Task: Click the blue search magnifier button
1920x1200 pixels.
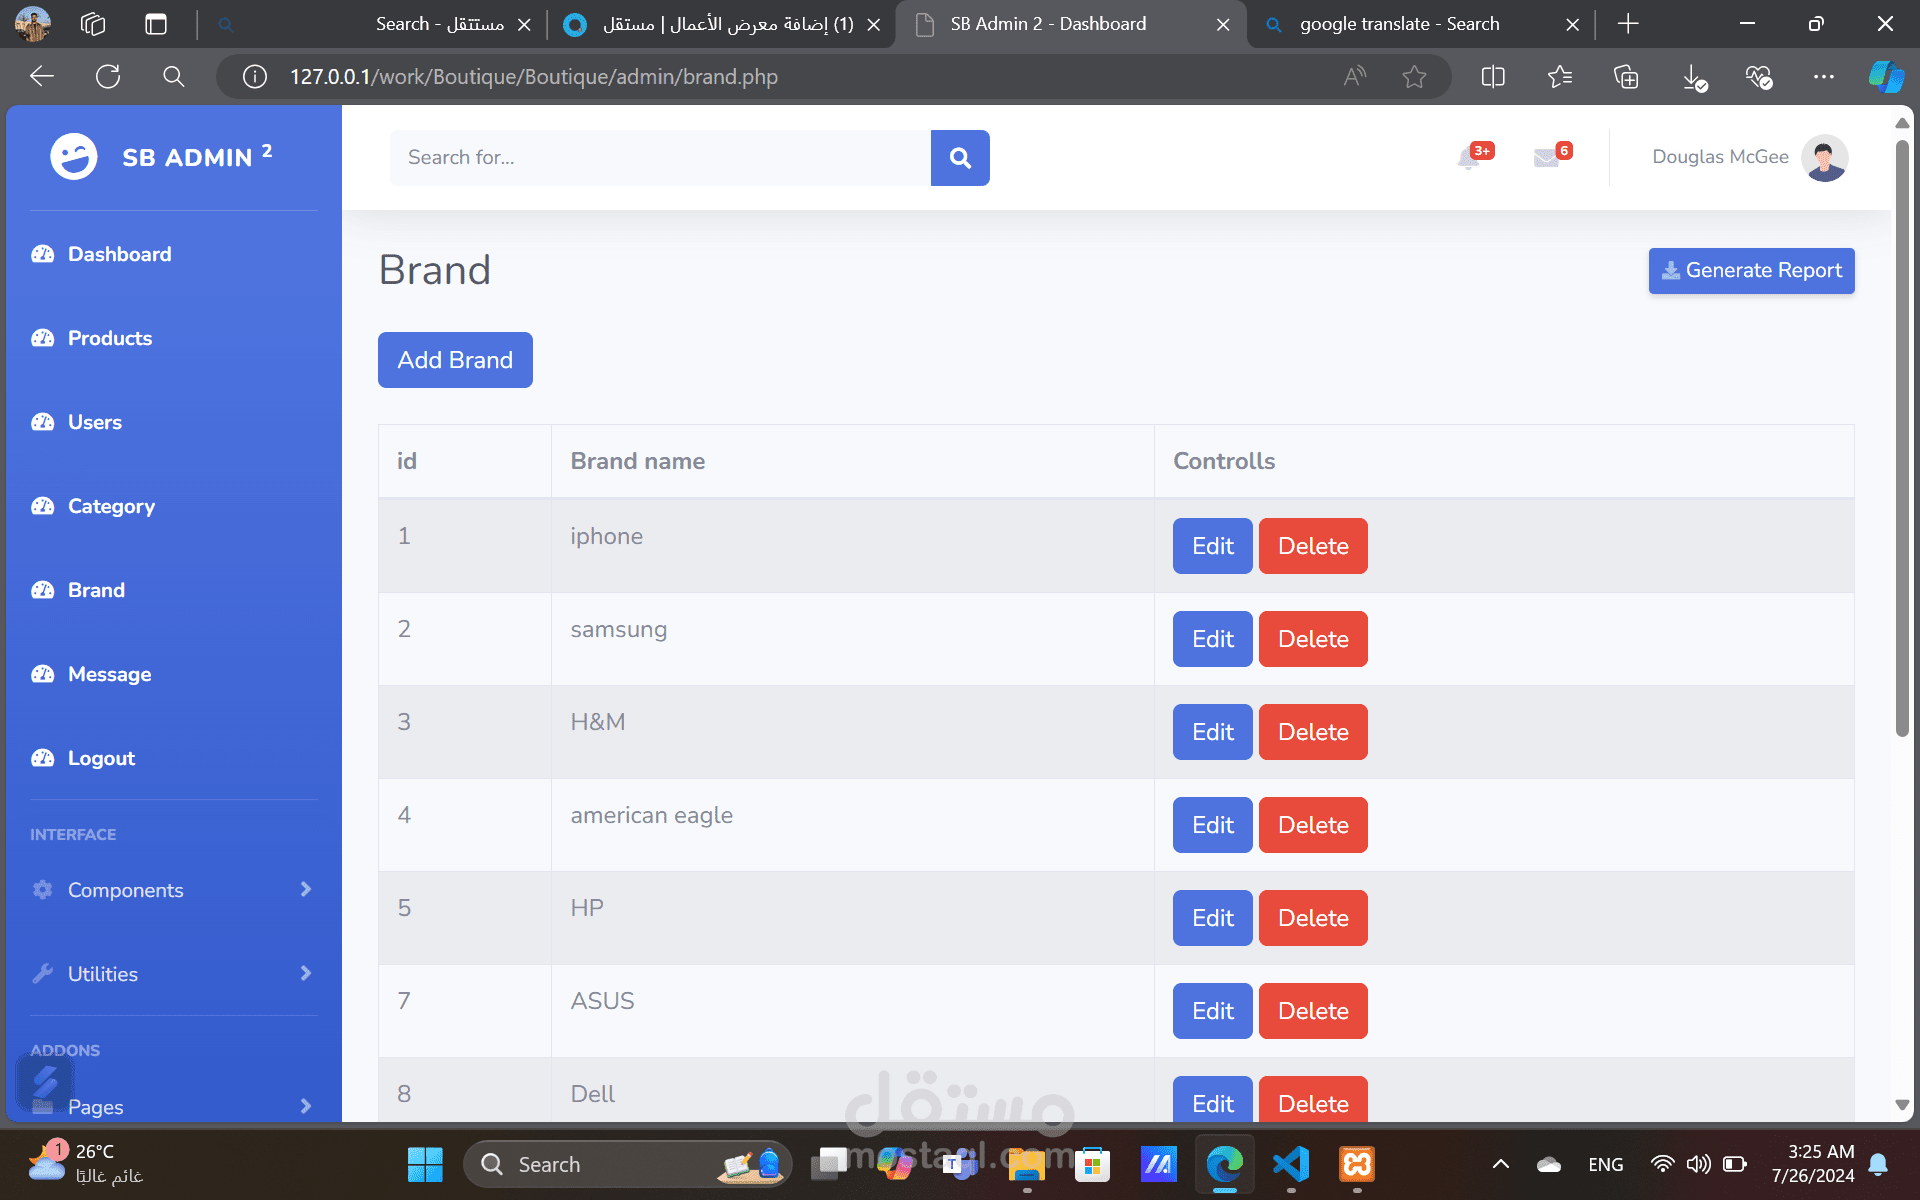Action: (x=960, y=158)
